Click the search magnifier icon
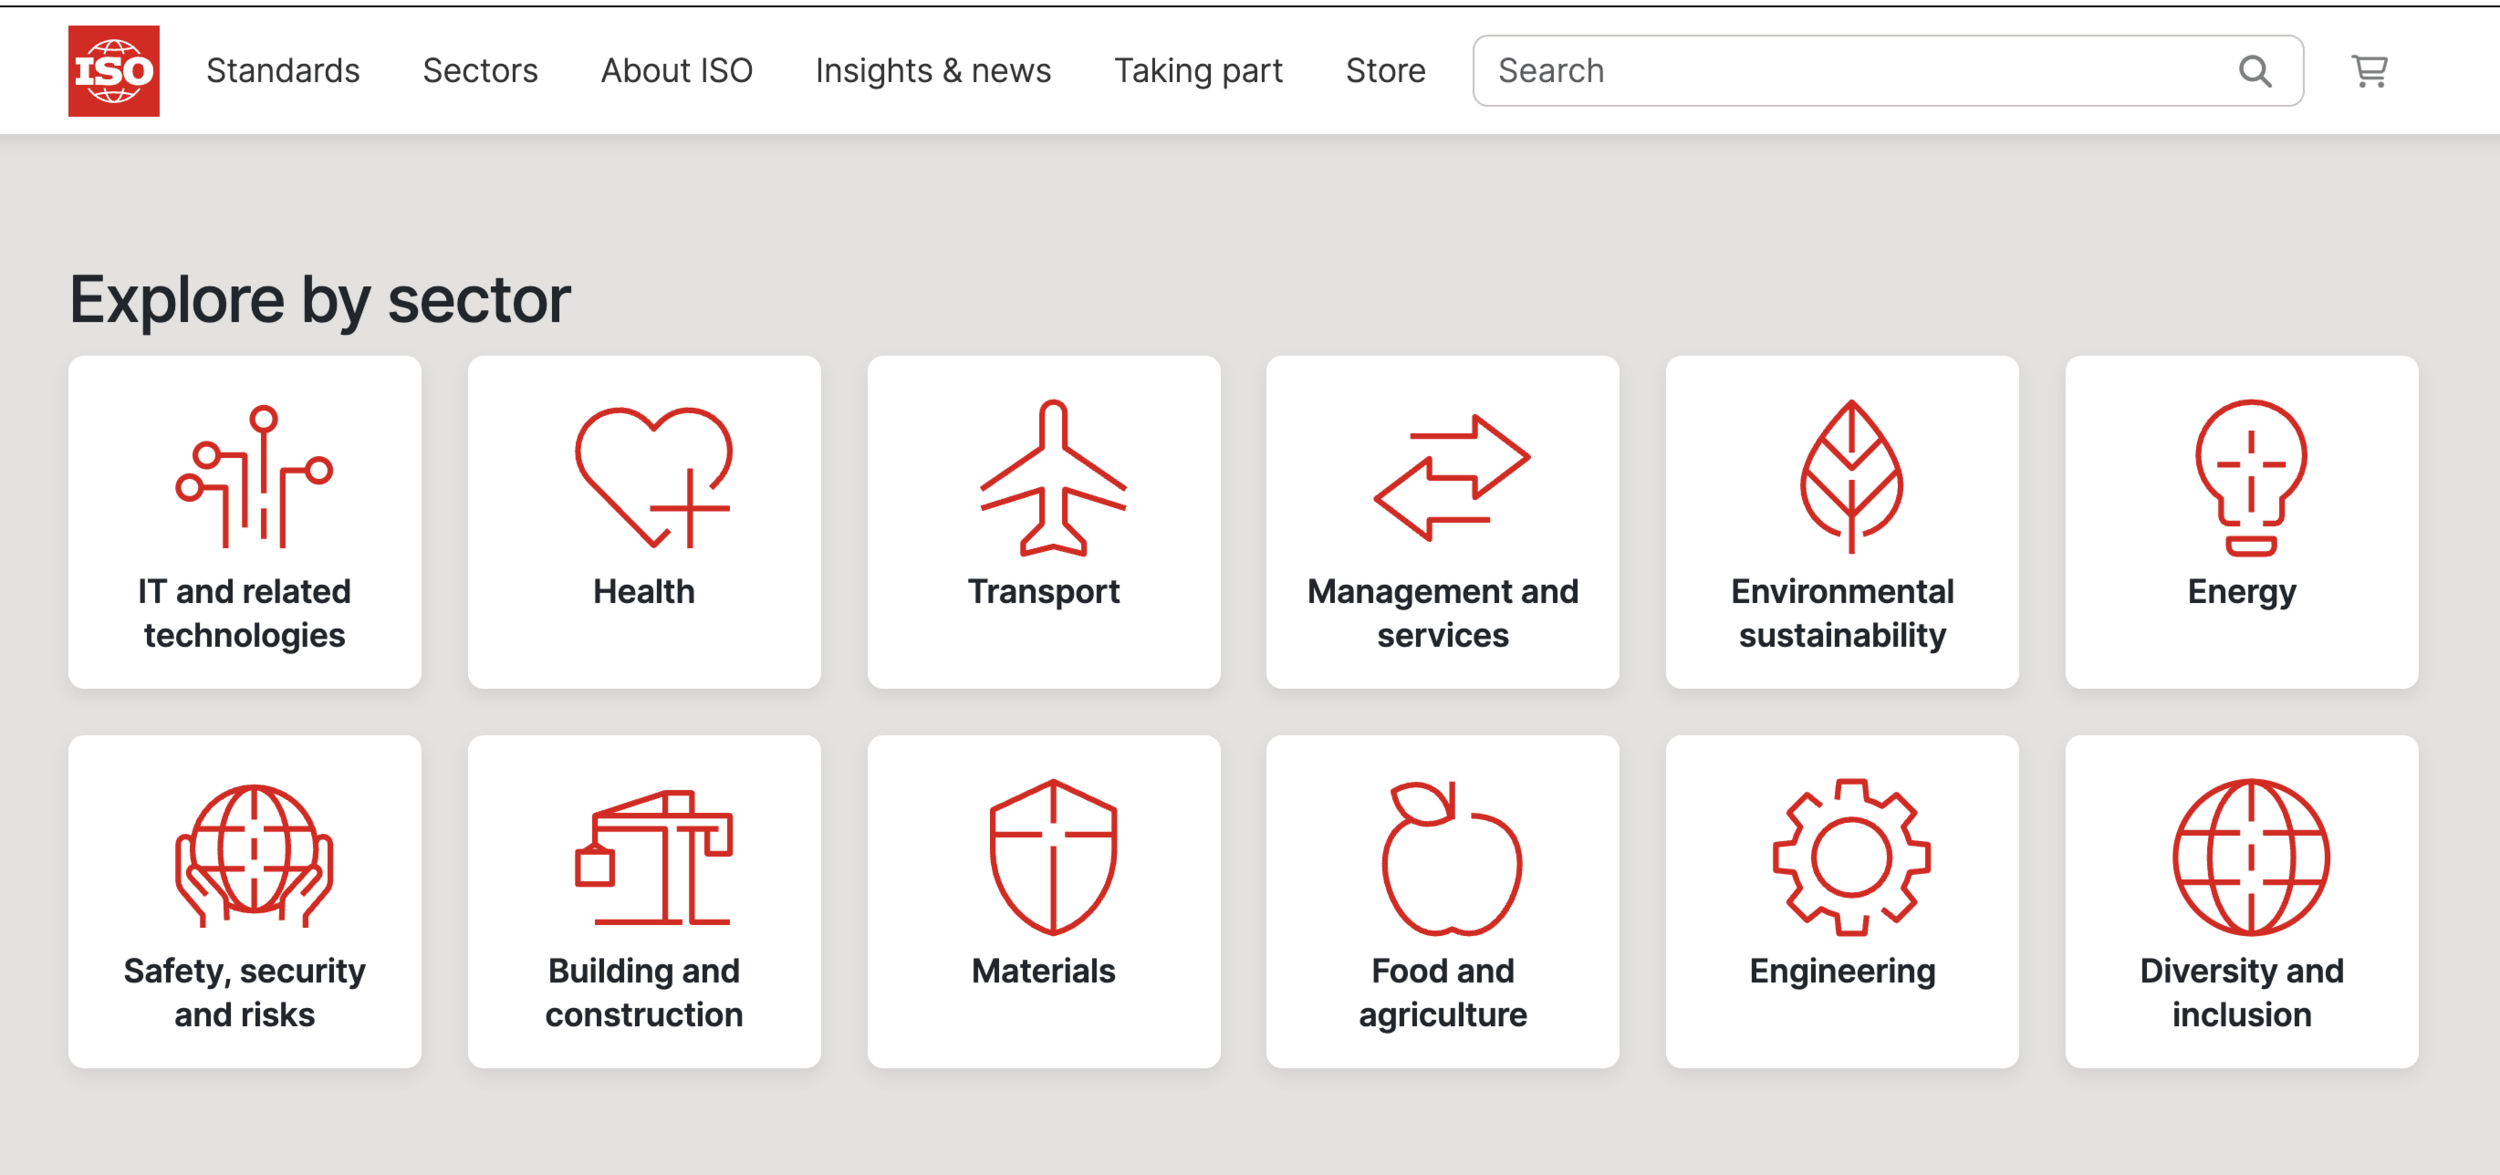The height and width of the screenshot is (1175, 2500). [2254, 71]
